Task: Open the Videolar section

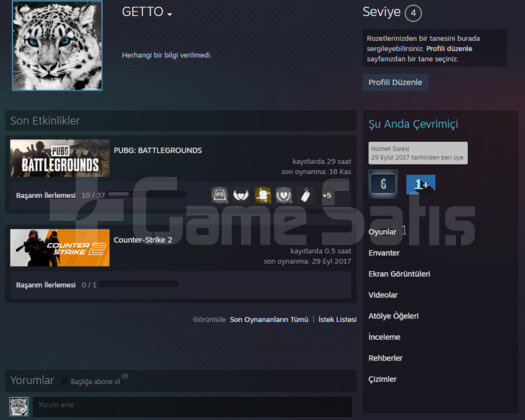Action: (x=383, y=295)
